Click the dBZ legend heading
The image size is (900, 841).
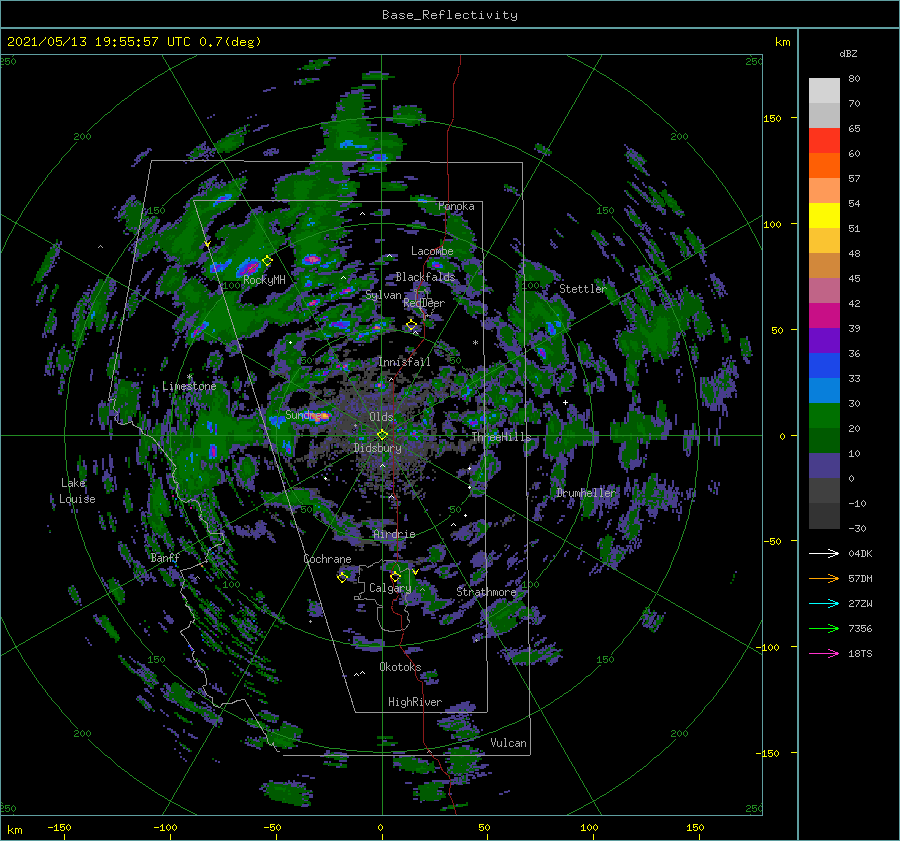(848, 53)
